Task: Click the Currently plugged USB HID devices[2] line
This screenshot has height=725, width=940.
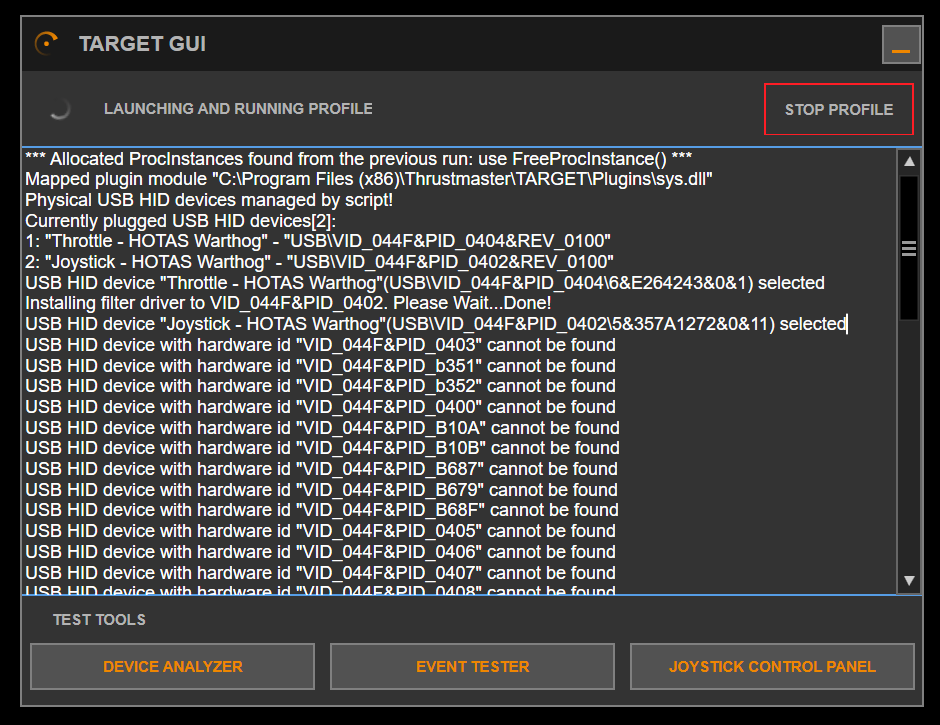Action: click(x=180, y=221)
